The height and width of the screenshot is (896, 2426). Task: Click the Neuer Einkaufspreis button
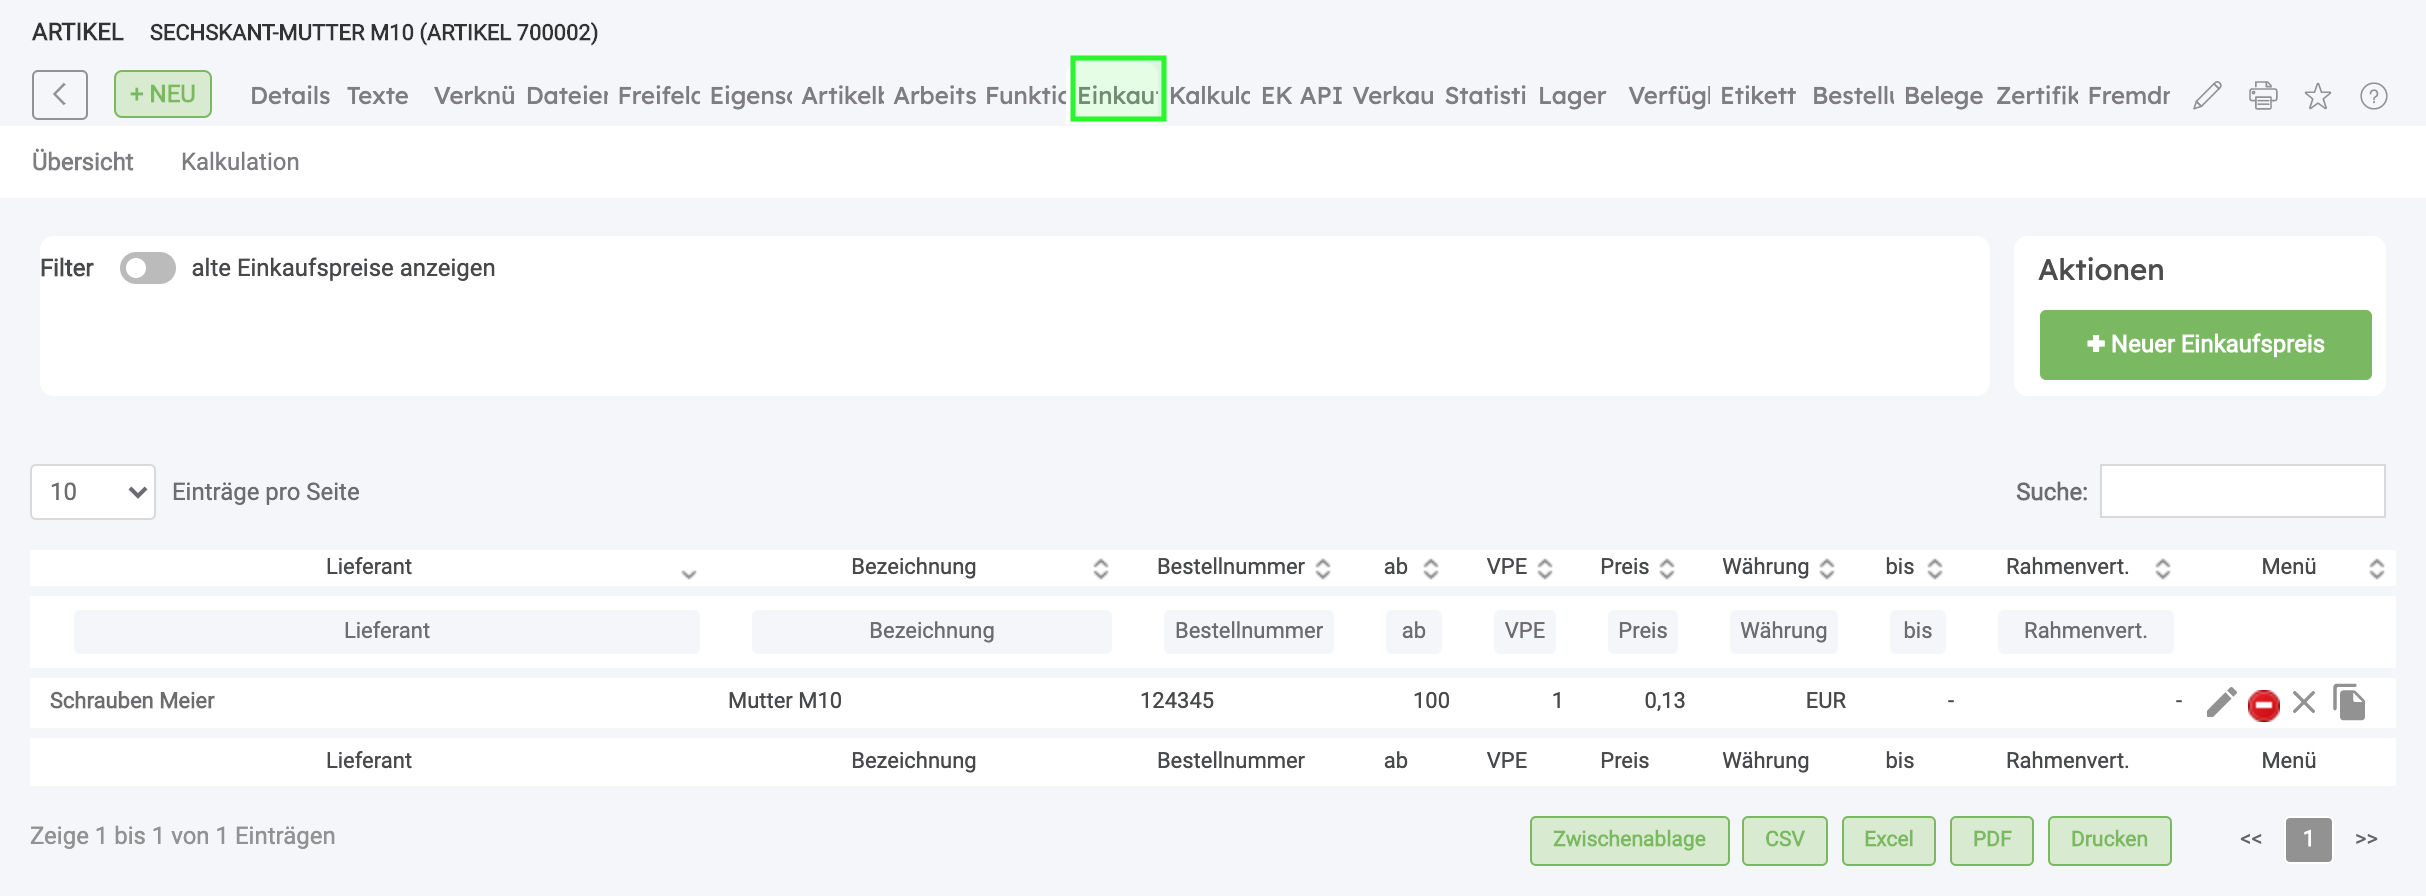tap(2205, 345)
